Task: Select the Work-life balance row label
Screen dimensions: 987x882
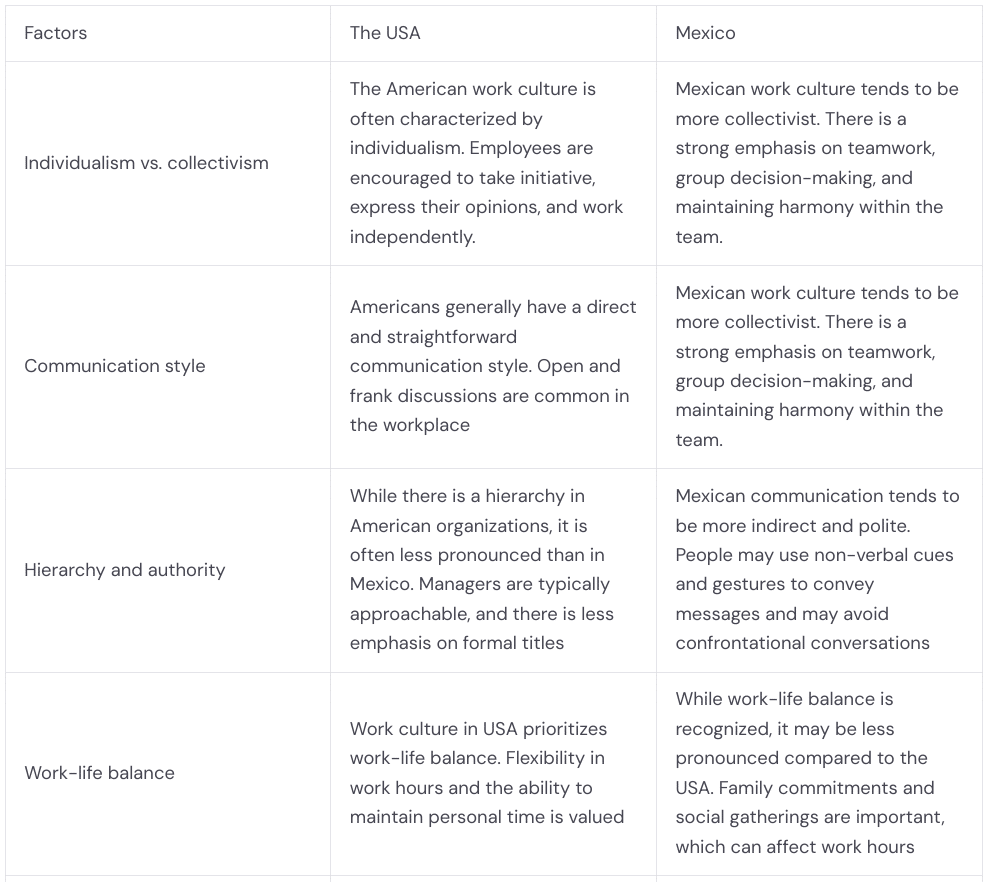Action: [99, 773]
